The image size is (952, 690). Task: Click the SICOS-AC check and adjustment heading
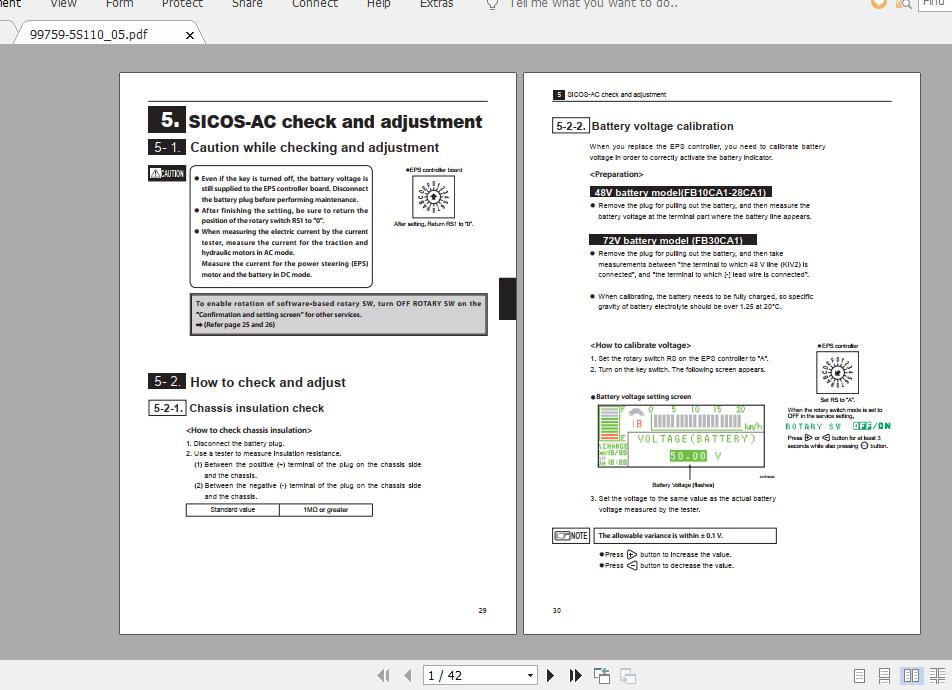335,121
